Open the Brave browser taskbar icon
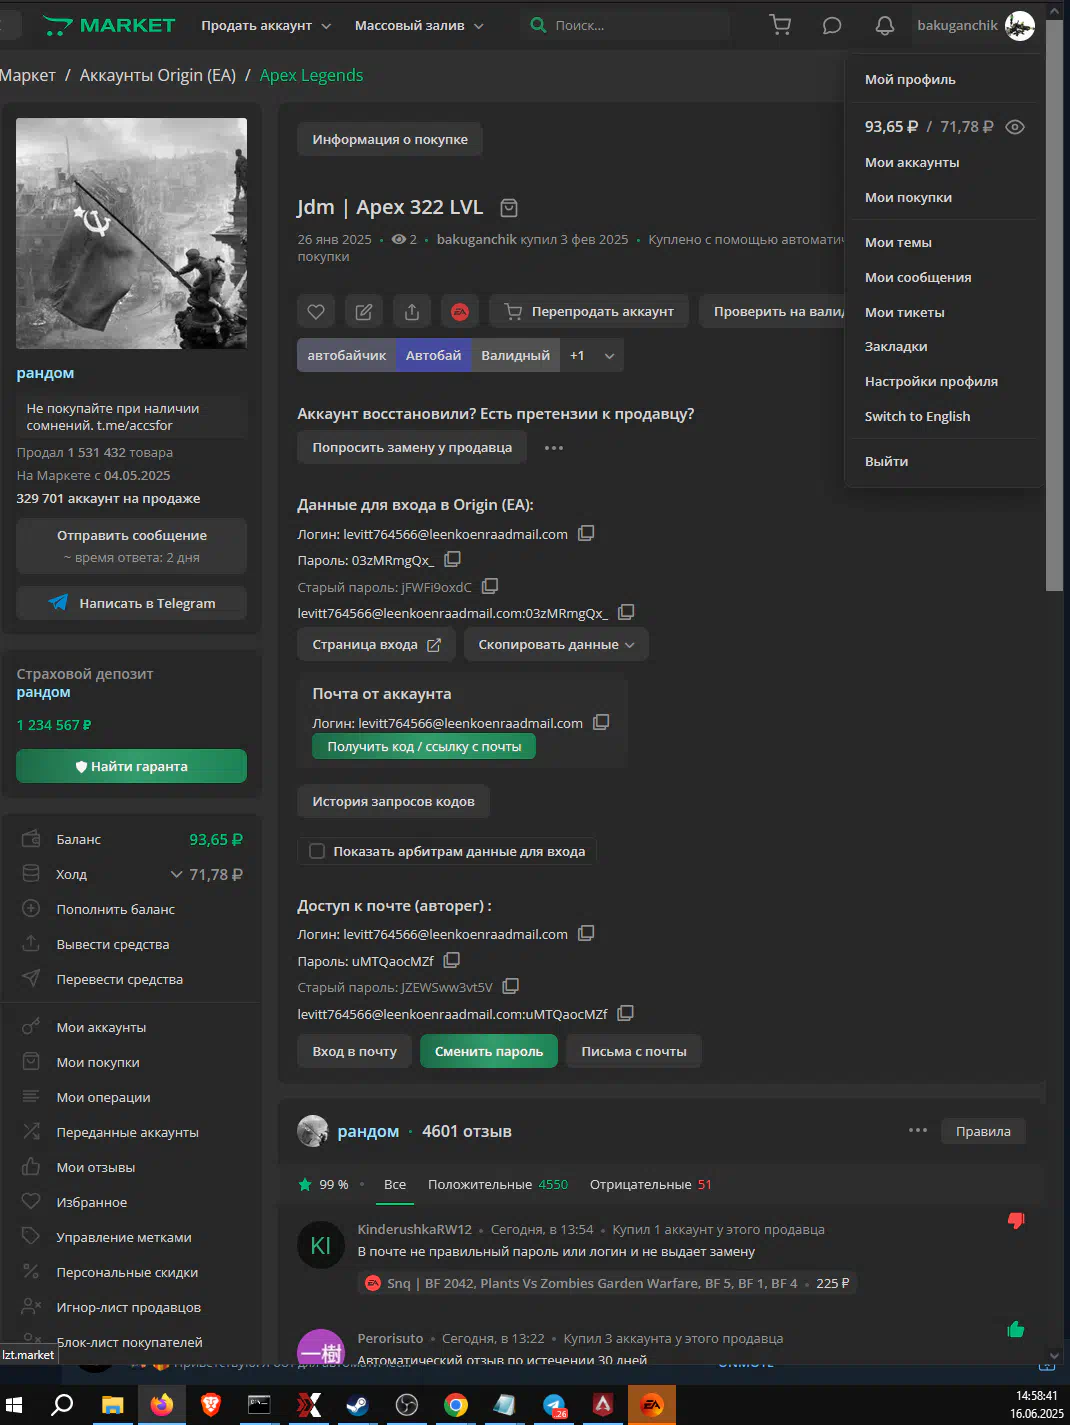Image resolution: width=1070 pixels, height=1425 pixels. [x=210, y=1405]
